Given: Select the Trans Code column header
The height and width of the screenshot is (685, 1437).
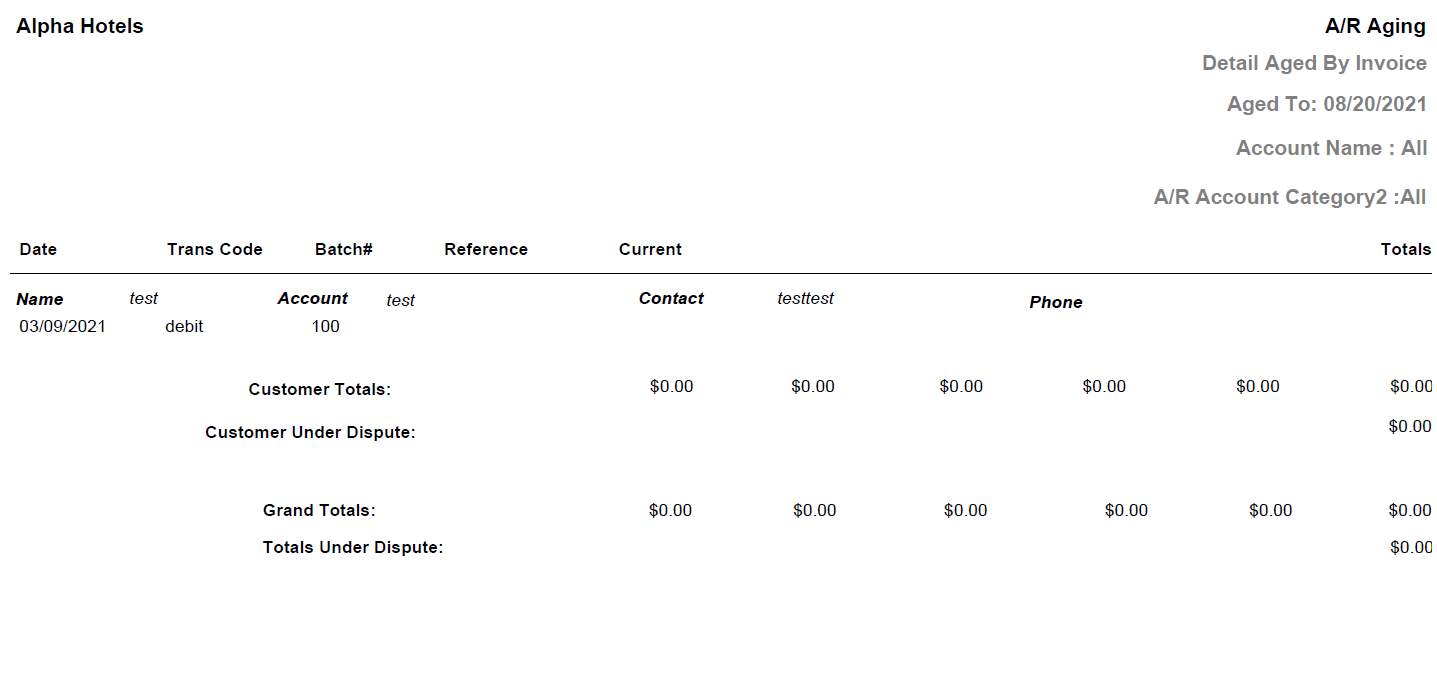Looking at the screenshot, I should (215, 250).
